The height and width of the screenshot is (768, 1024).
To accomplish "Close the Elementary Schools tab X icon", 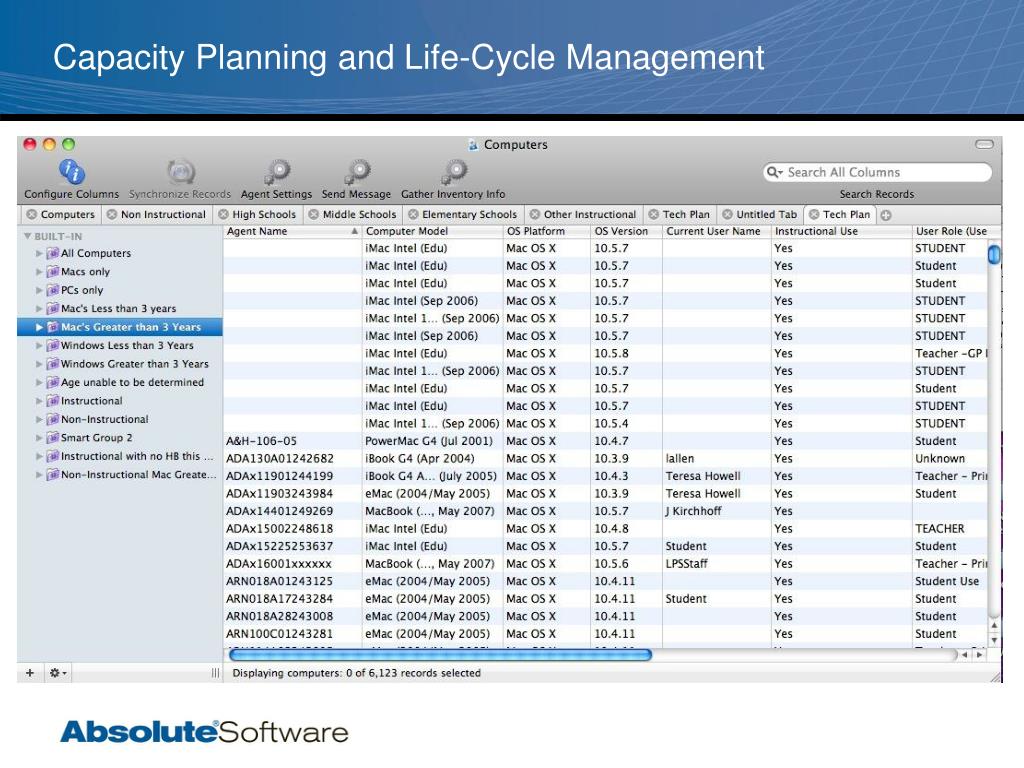I will pyautogui.click(x=413, y=214).
